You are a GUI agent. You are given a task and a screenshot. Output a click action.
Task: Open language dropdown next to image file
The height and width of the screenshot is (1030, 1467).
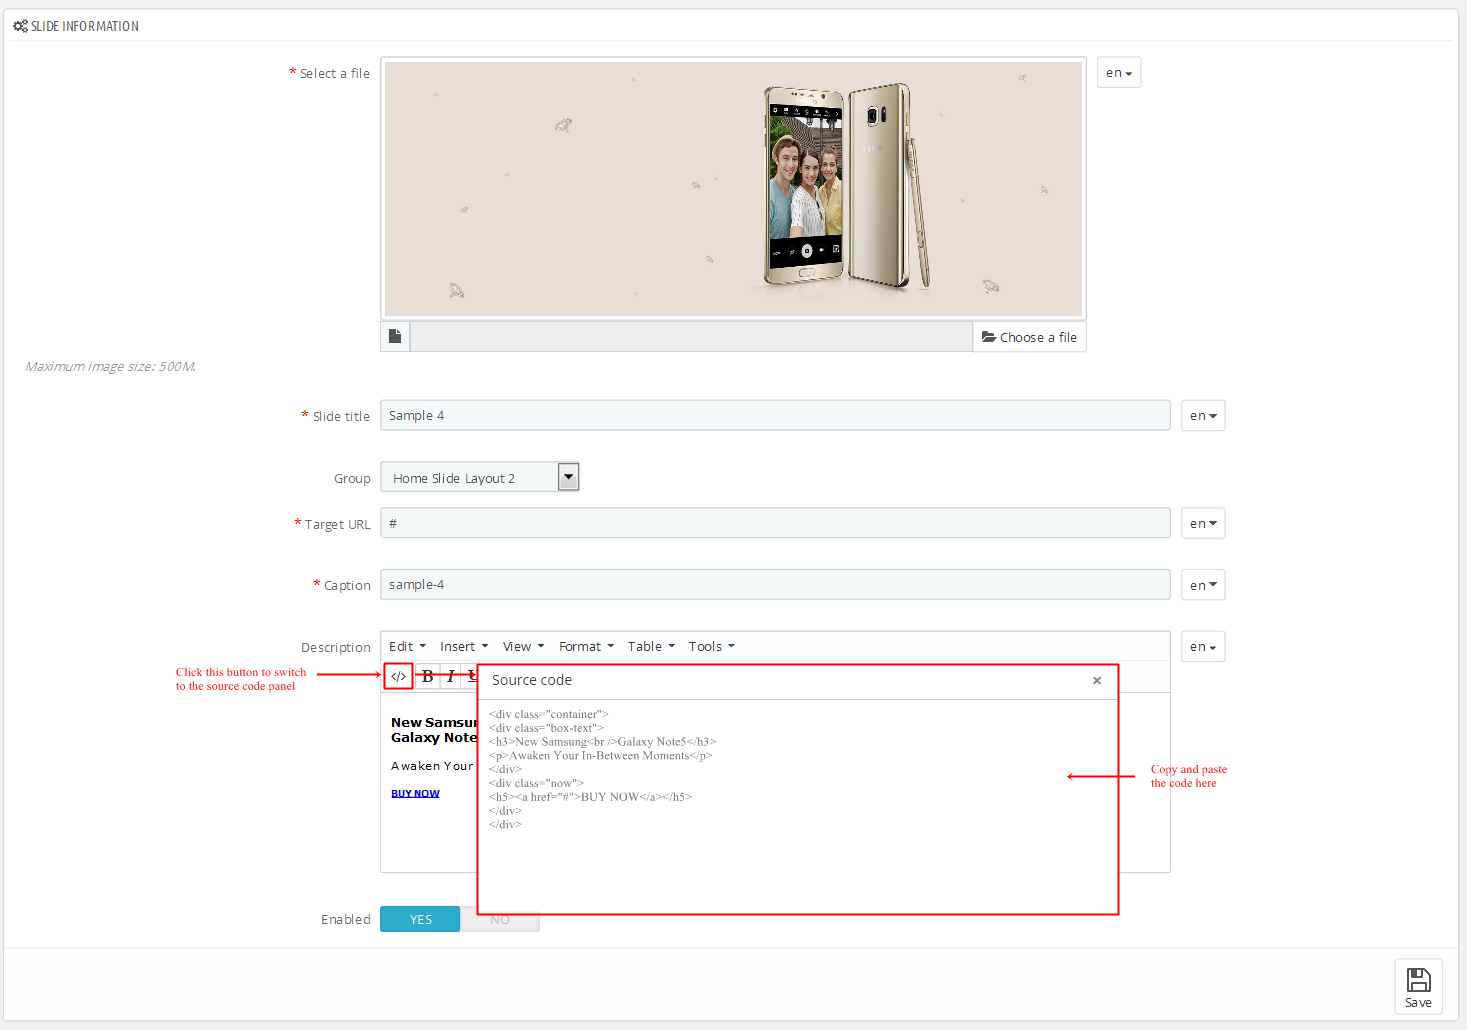click(1119, 72)
